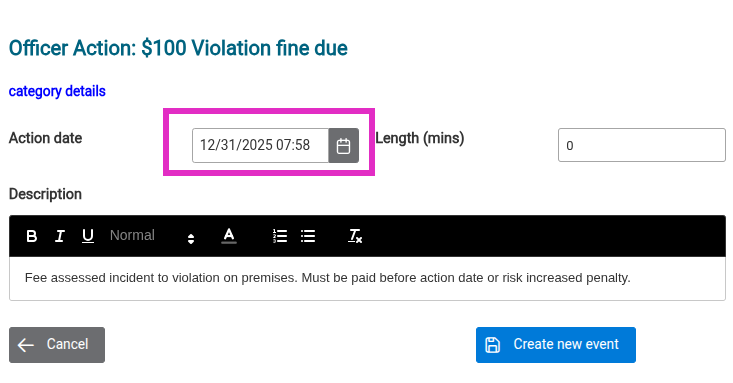The width and height of the screenshot is (733, 383).
Task: Expand the Normal heading style dropdown
Action: [x=152, y=236]
